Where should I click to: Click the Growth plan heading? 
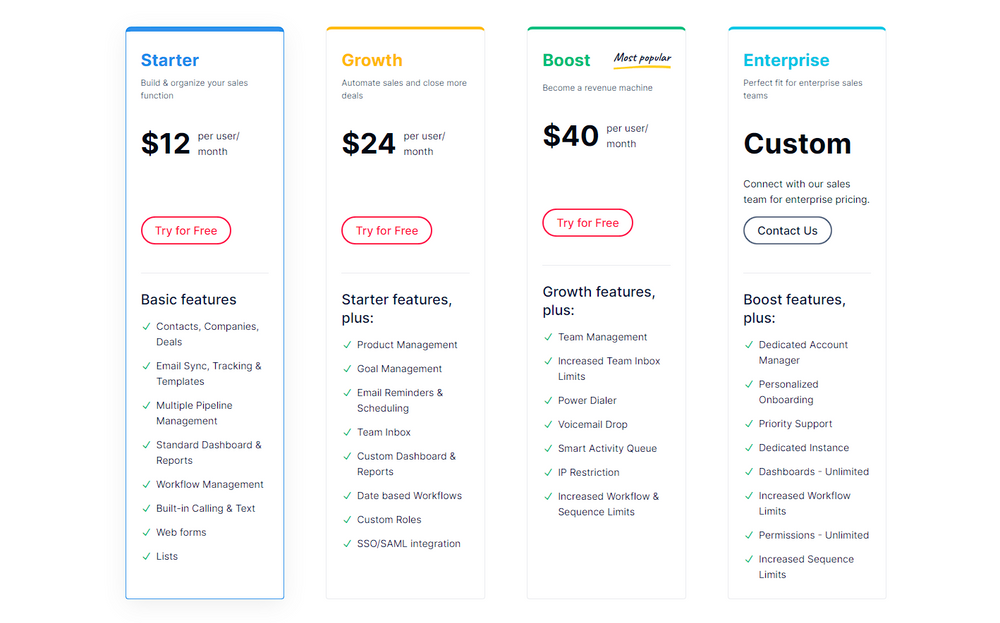point(372,60)
